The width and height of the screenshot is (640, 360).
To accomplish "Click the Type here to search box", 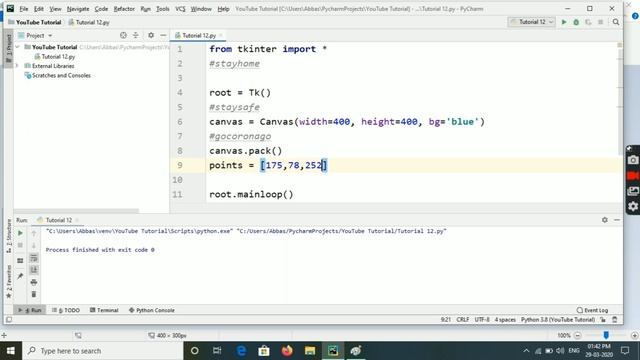I will point(103,351).
